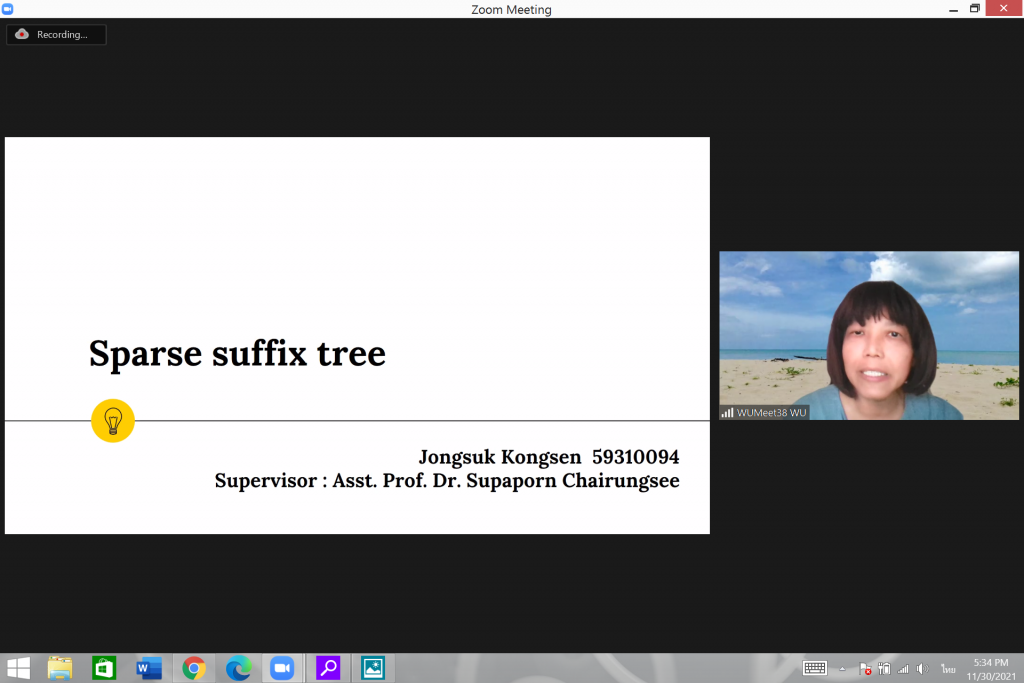Screen dimensions: 1024x683
Task: Switch the Thai input language indicator
Action: tap(946, 668)
